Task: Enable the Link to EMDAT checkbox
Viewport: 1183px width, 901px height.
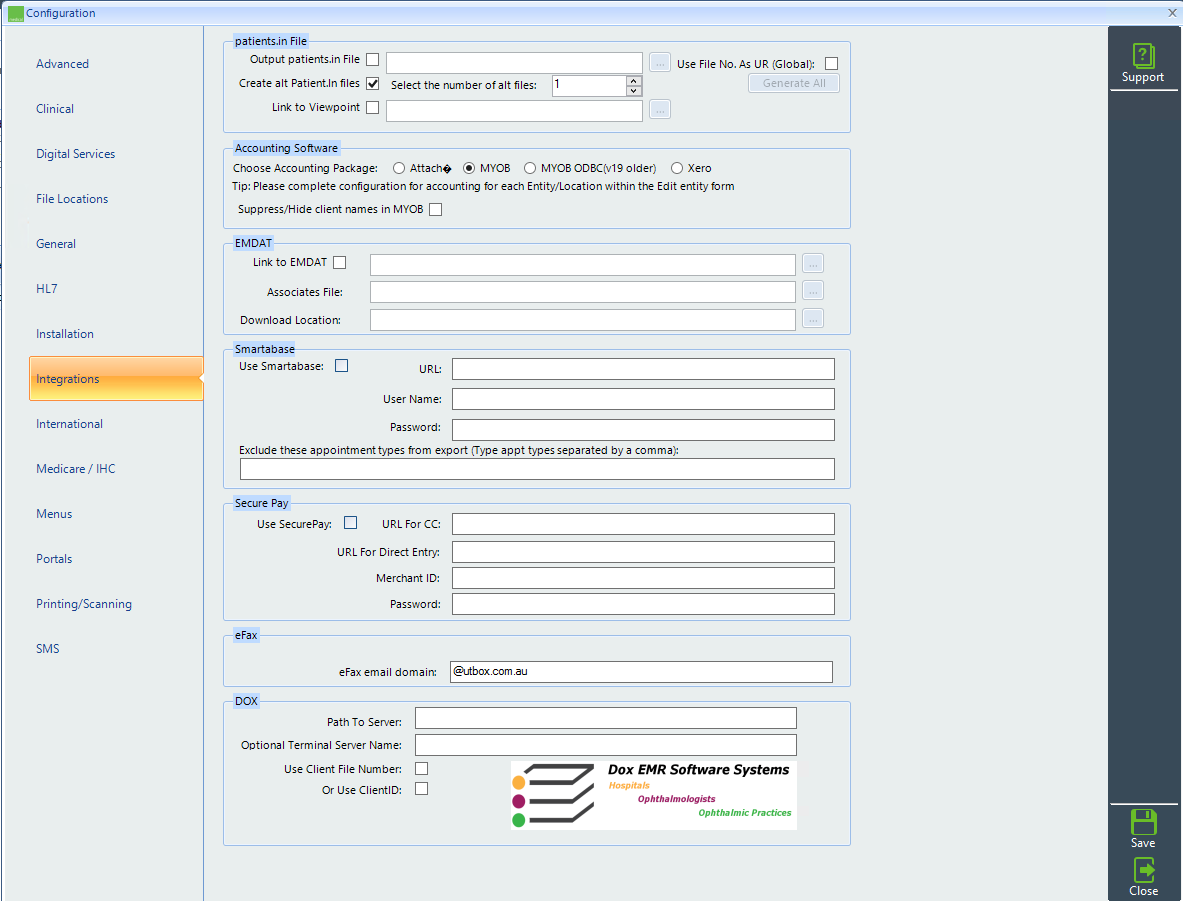Action: 340,263
